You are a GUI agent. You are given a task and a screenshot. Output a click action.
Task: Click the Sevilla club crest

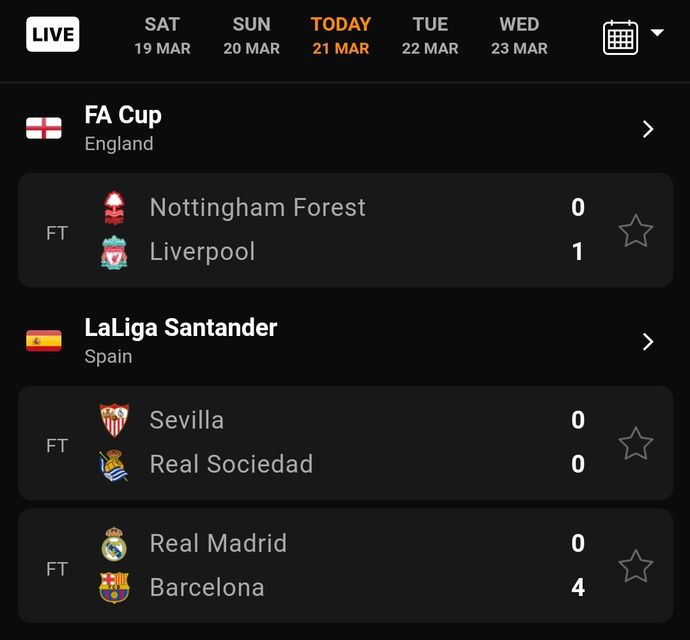tap(115, 420)
